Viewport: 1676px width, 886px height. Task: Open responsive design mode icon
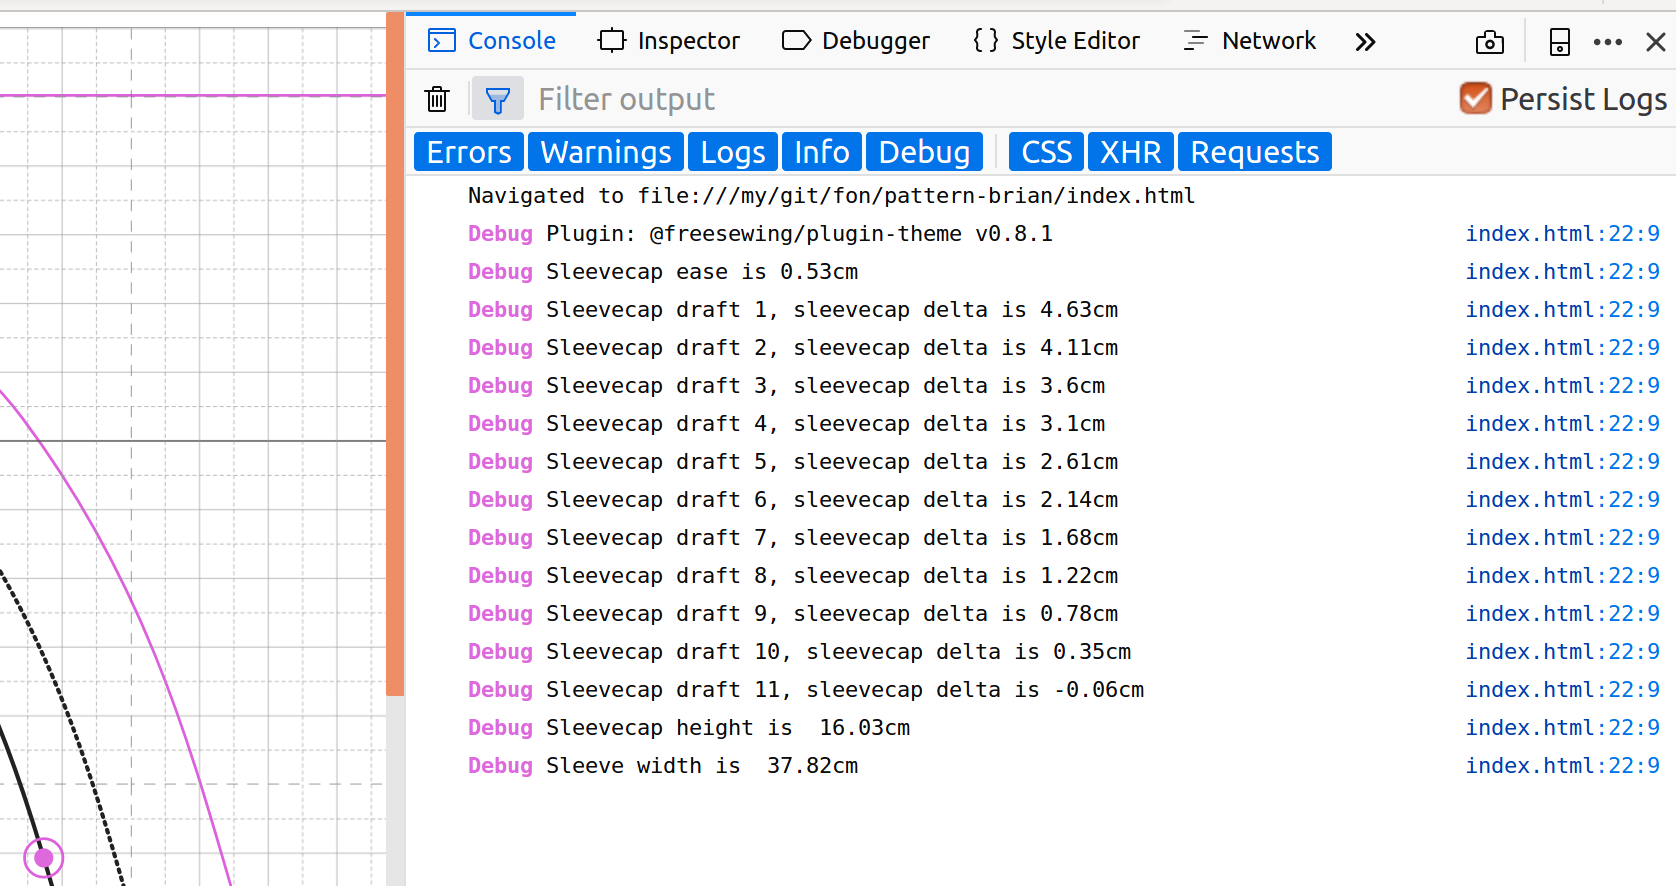1559,42
